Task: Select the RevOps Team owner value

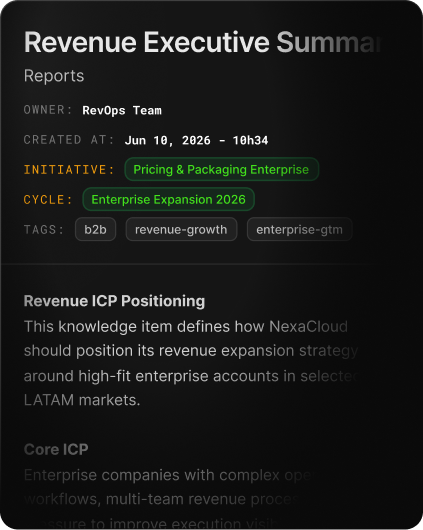Action: [x=122, y=111]
